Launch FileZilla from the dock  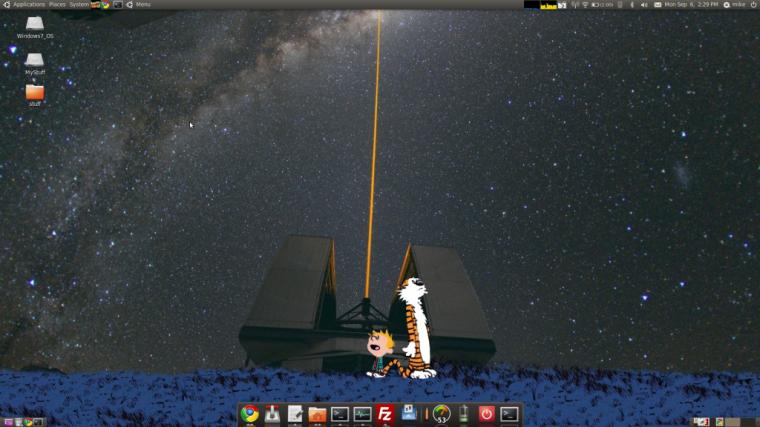[x=385, y=414]
